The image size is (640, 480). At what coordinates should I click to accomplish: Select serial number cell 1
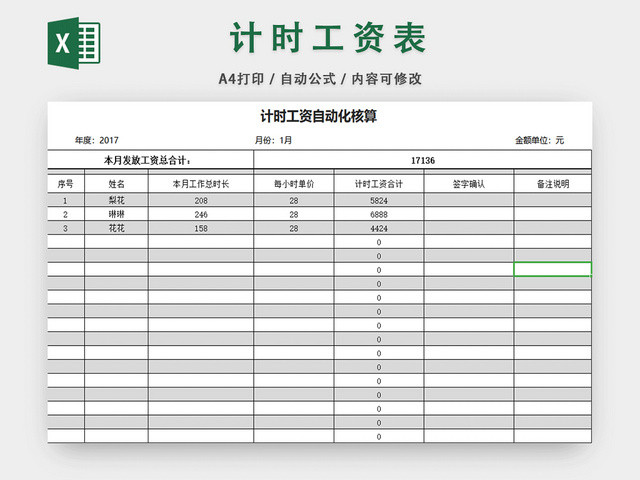pyautogui.click(x=66, y=200)
